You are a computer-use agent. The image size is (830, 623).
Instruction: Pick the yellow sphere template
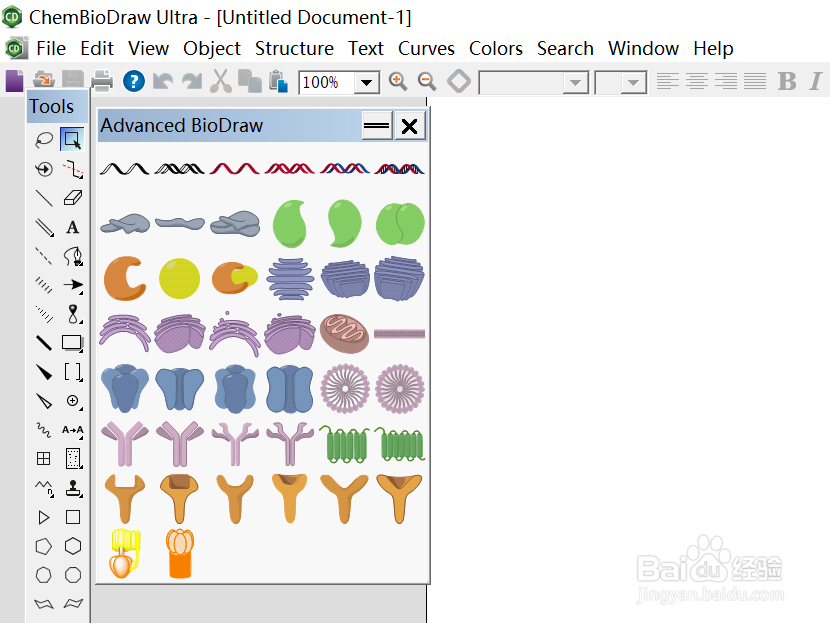[179, 278]
